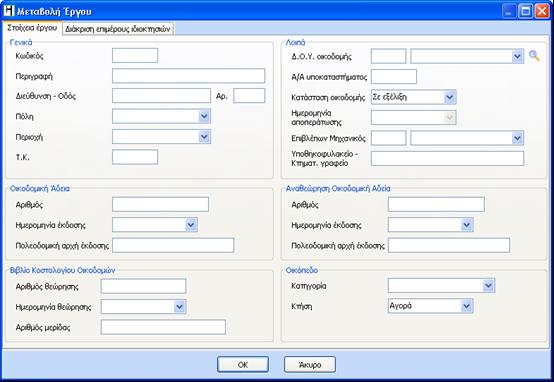Screen dimensions: 554x382
Task: Click Πολεοδομική αρχή έκδοσης field under Αναθεώρηση
Action: pyautogui.click(x=449, y=245)
